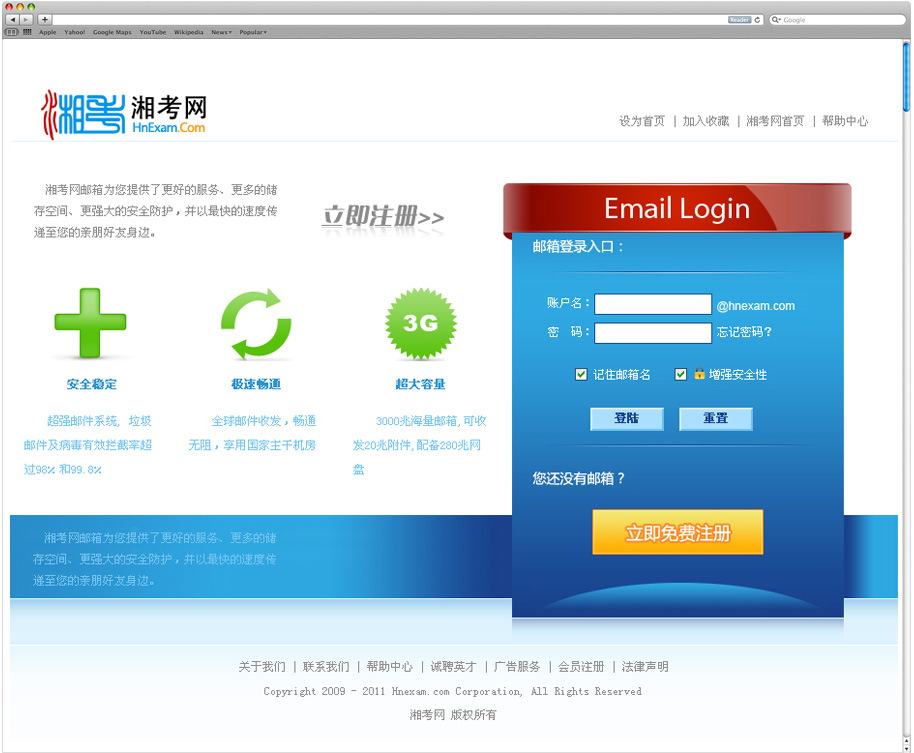
Task: Click the 3G capacity badge icon
Action: tap(421, 323)
